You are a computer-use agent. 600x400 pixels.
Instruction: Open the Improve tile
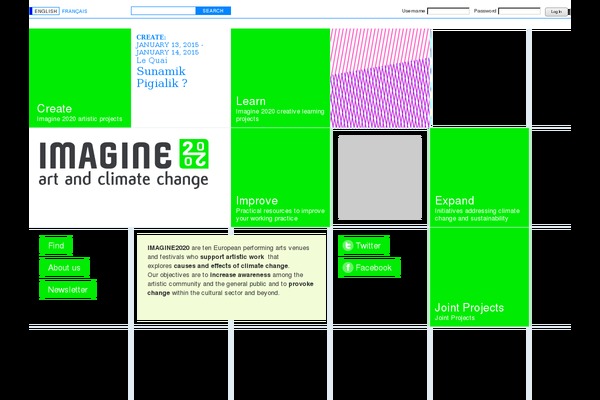(x=280, y=177)
